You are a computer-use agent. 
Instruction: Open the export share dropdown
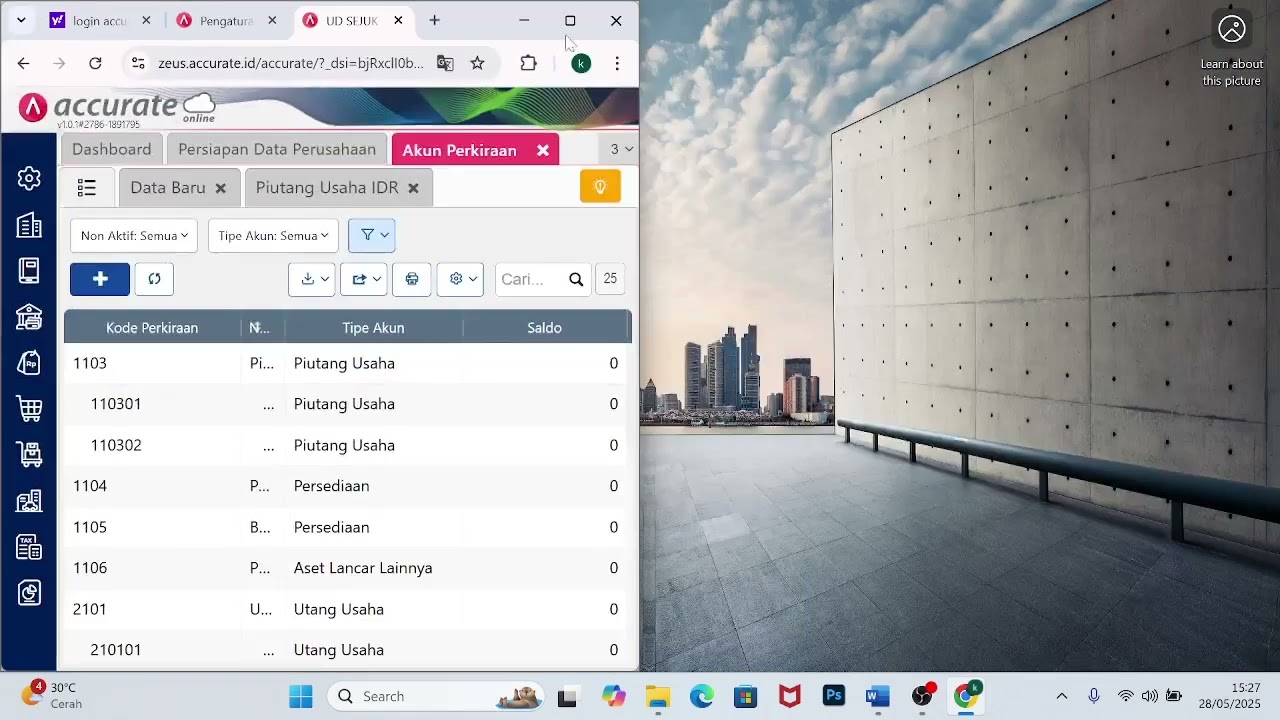click(364, 279)
